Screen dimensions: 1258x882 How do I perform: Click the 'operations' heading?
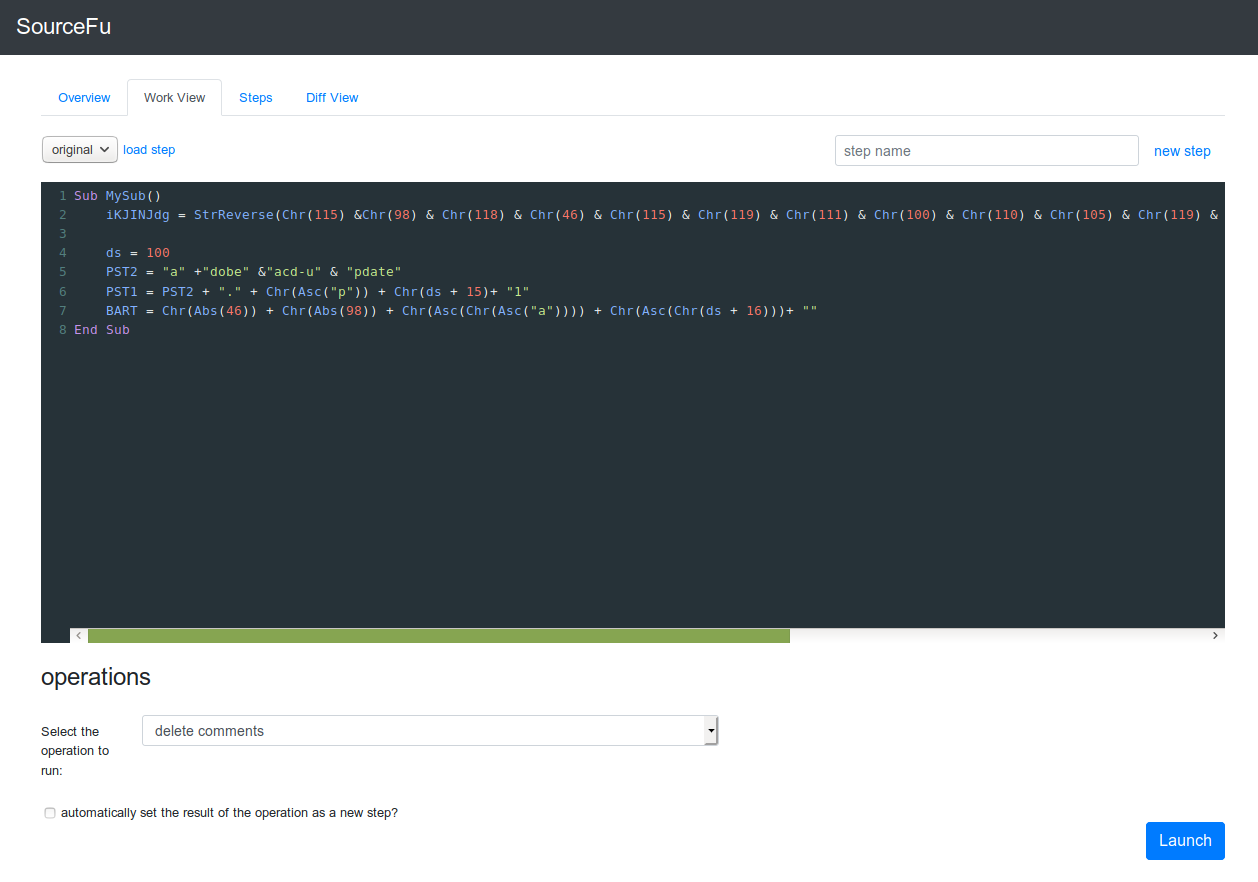(96, 677)
